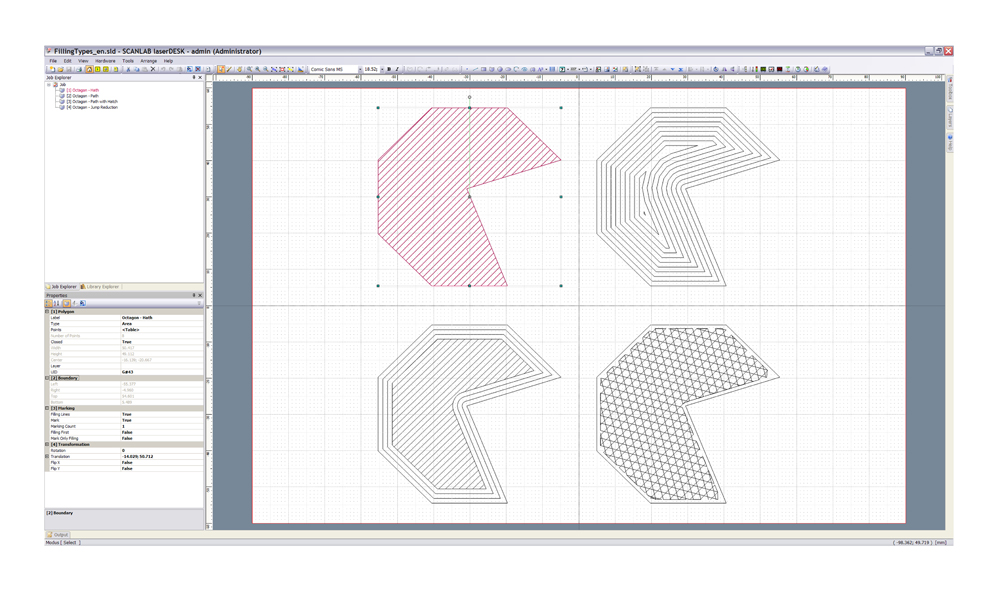Click the Delete (X) toolbar icon

tap(153, 70)
